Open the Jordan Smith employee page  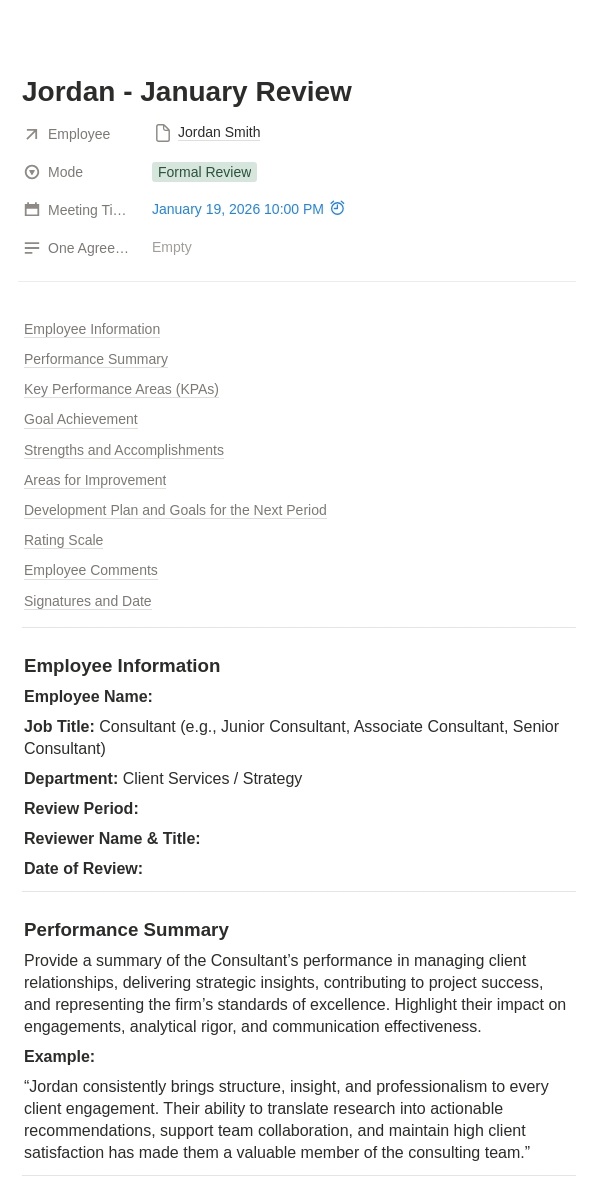219,133
